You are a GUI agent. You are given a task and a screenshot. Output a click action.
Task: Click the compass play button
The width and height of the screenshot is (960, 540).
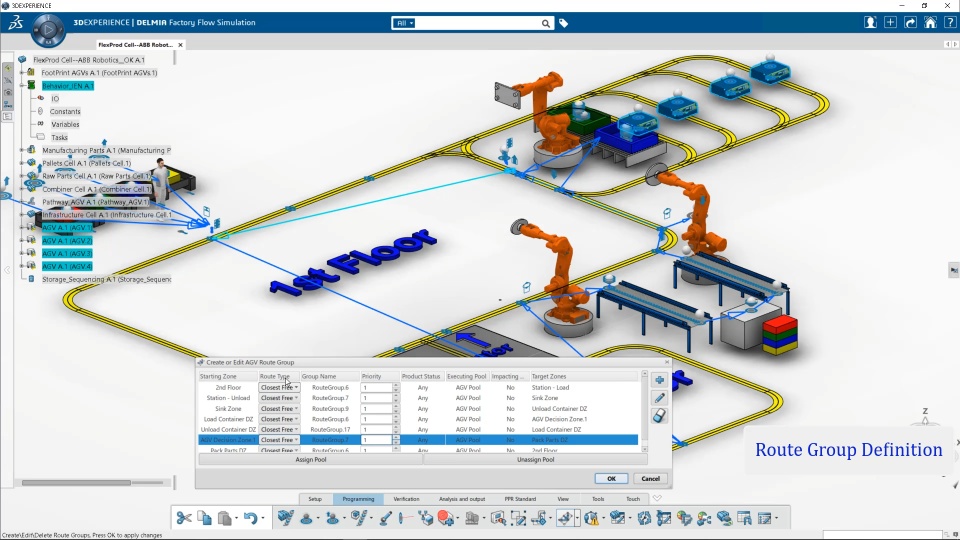(48, 29)
